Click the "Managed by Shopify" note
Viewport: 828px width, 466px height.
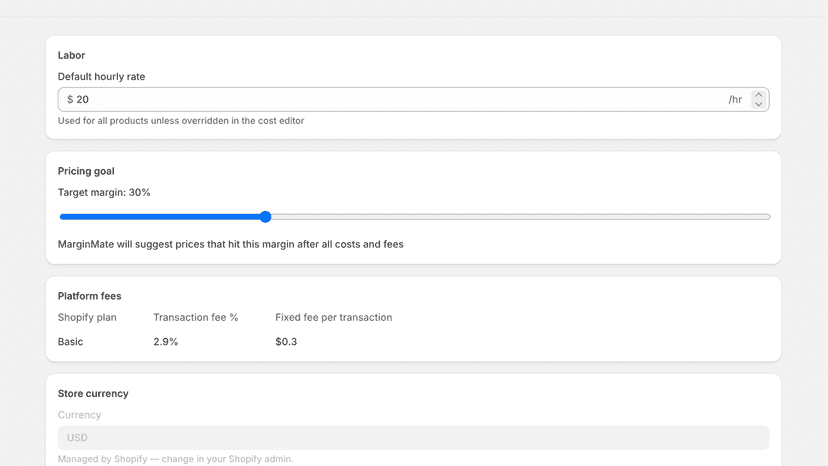(x=175, y=459)
